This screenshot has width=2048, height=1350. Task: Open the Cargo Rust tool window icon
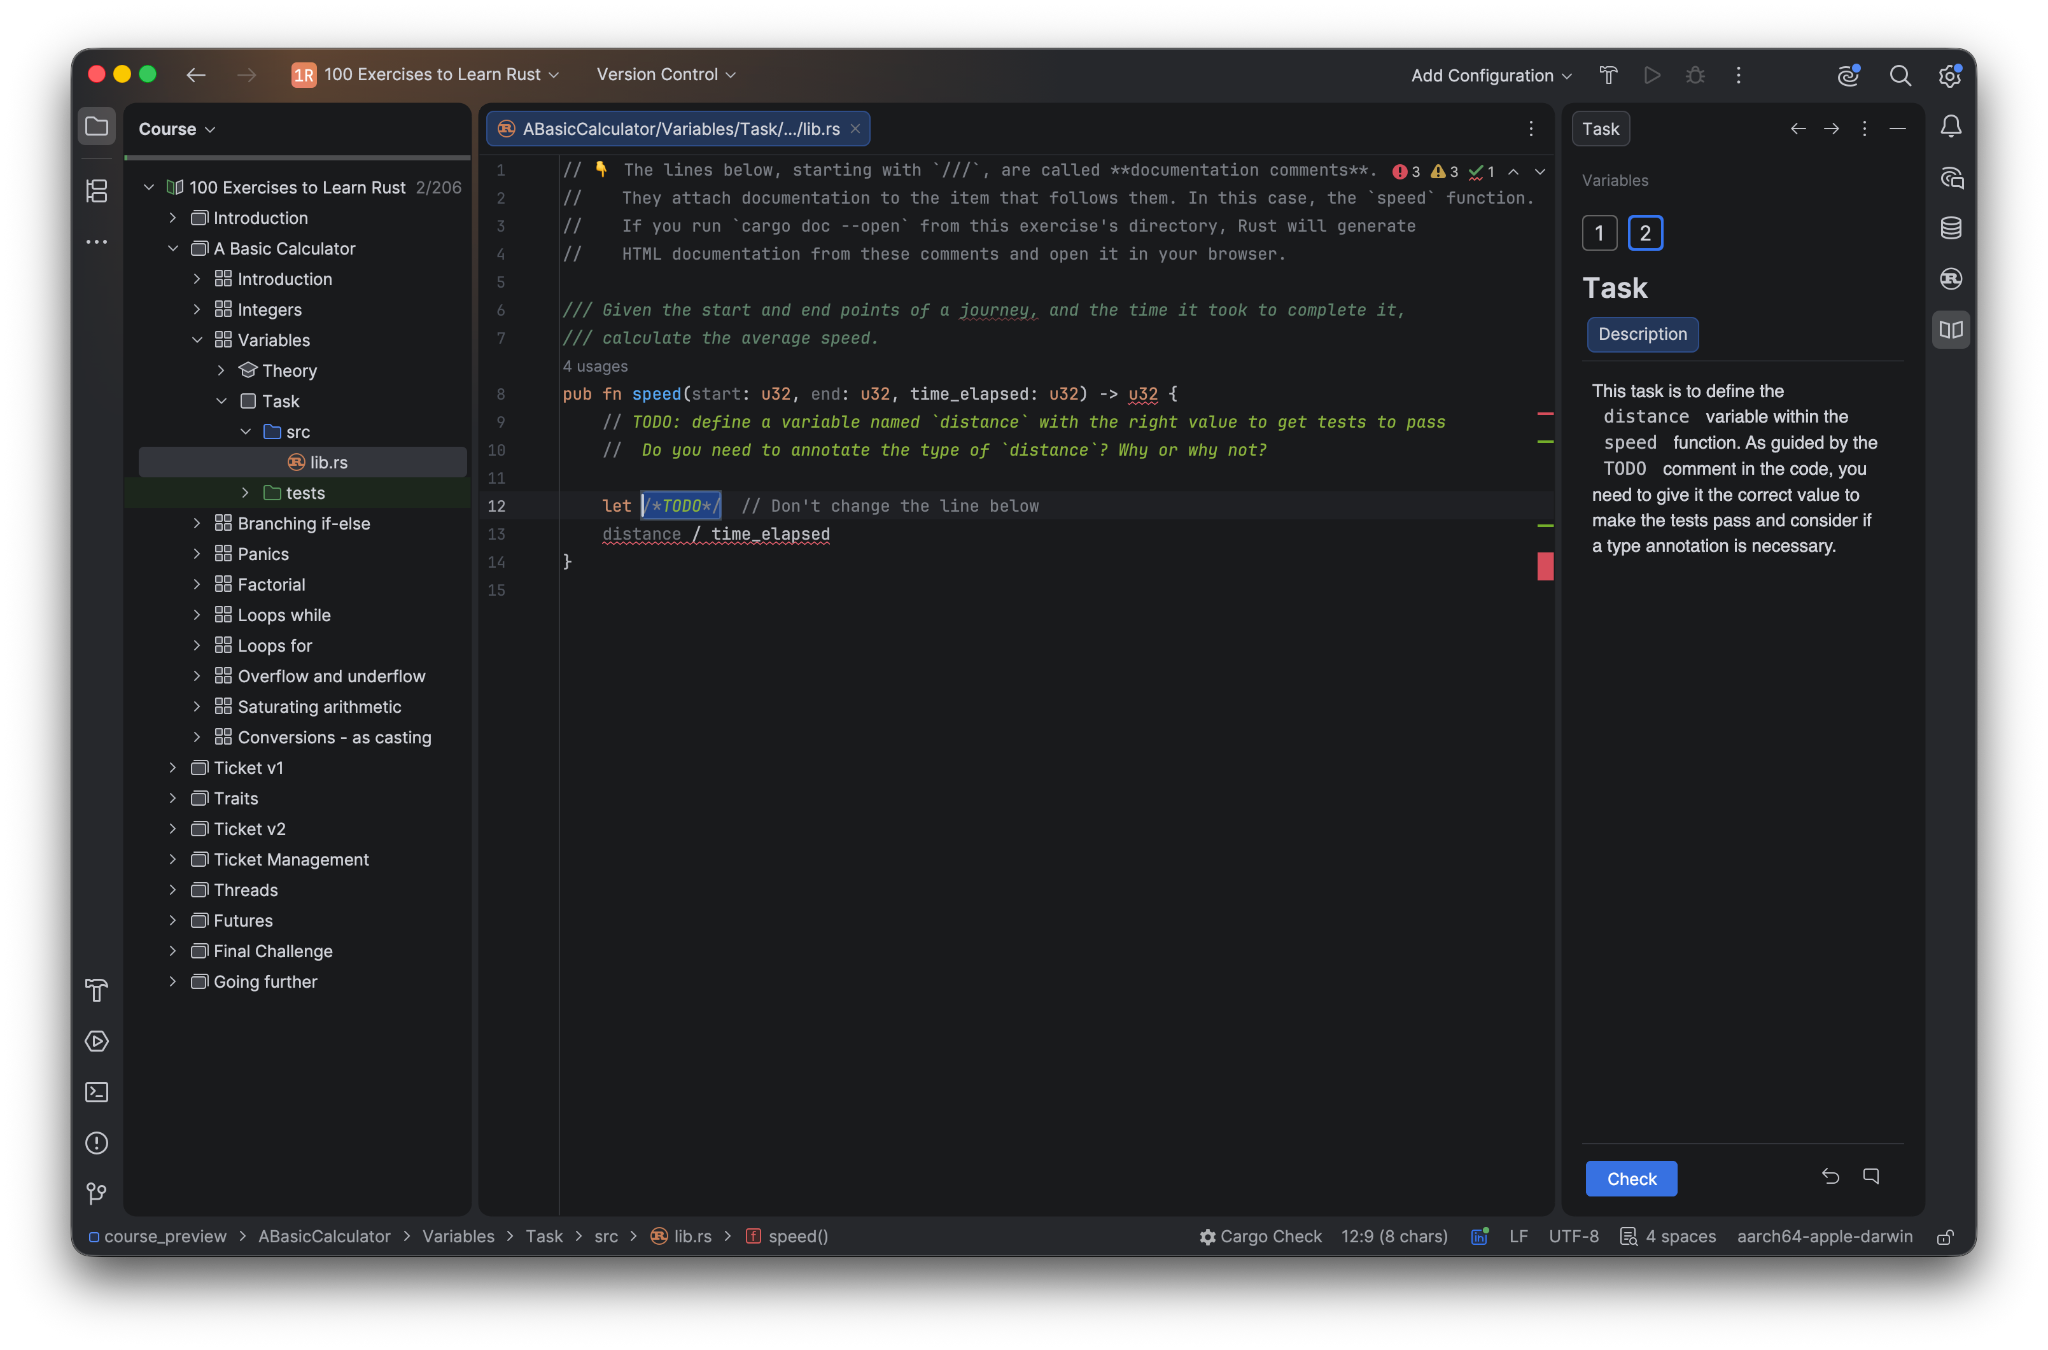pyautogui.click(x=1951, y=279)
